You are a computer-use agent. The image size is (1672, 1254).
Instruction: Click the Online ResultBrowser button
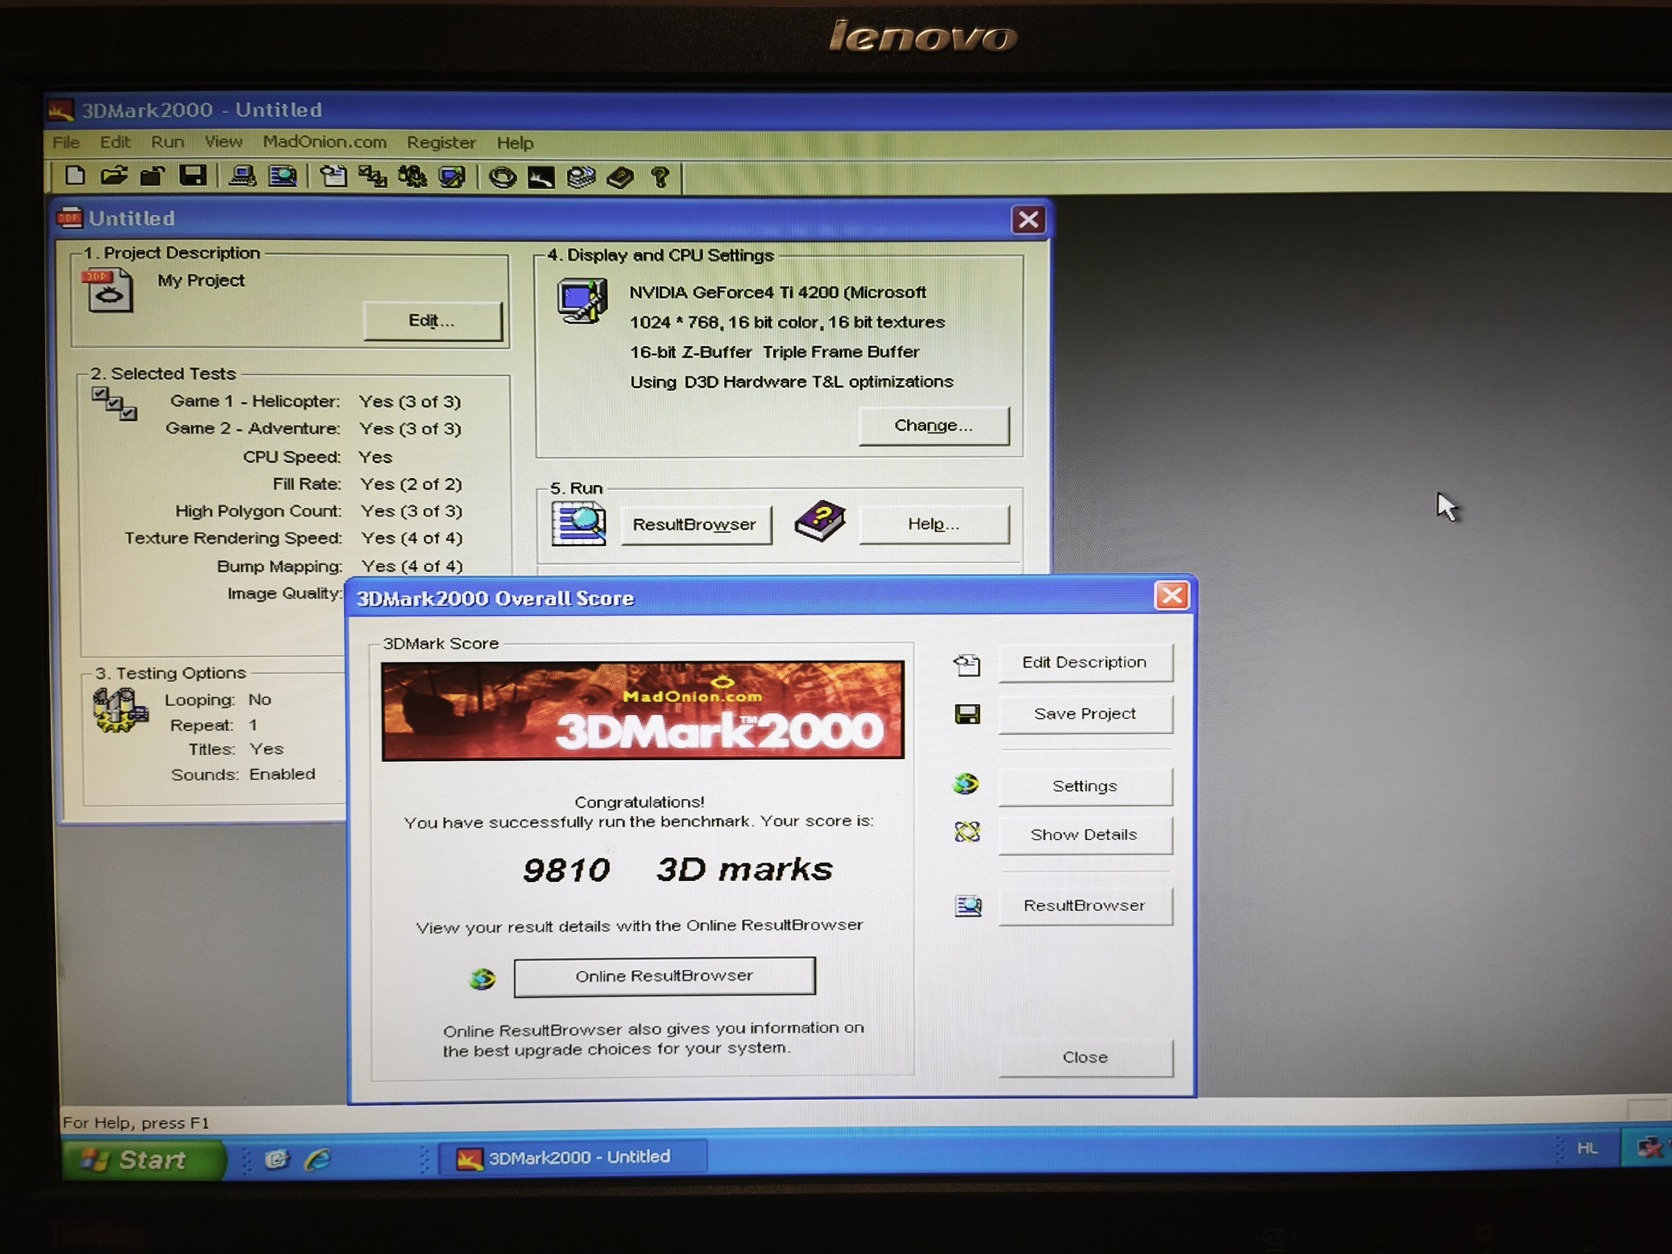664,976
